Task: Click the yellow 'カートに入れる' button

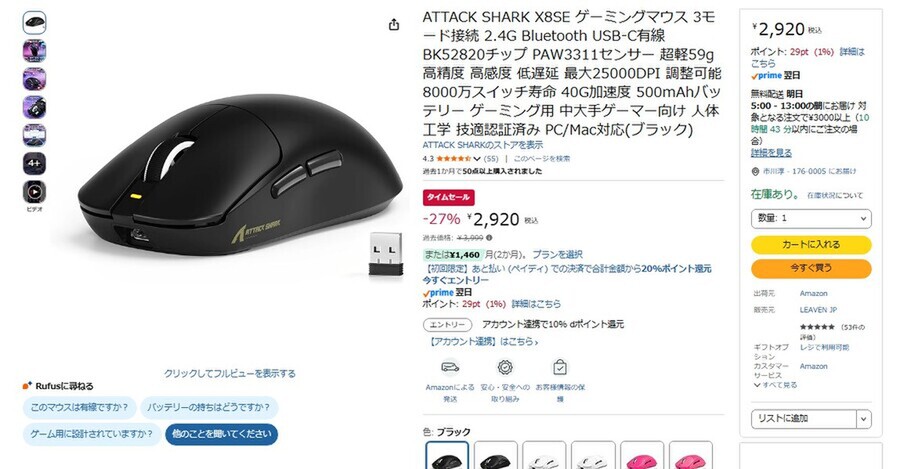Action: coord(811,245)
